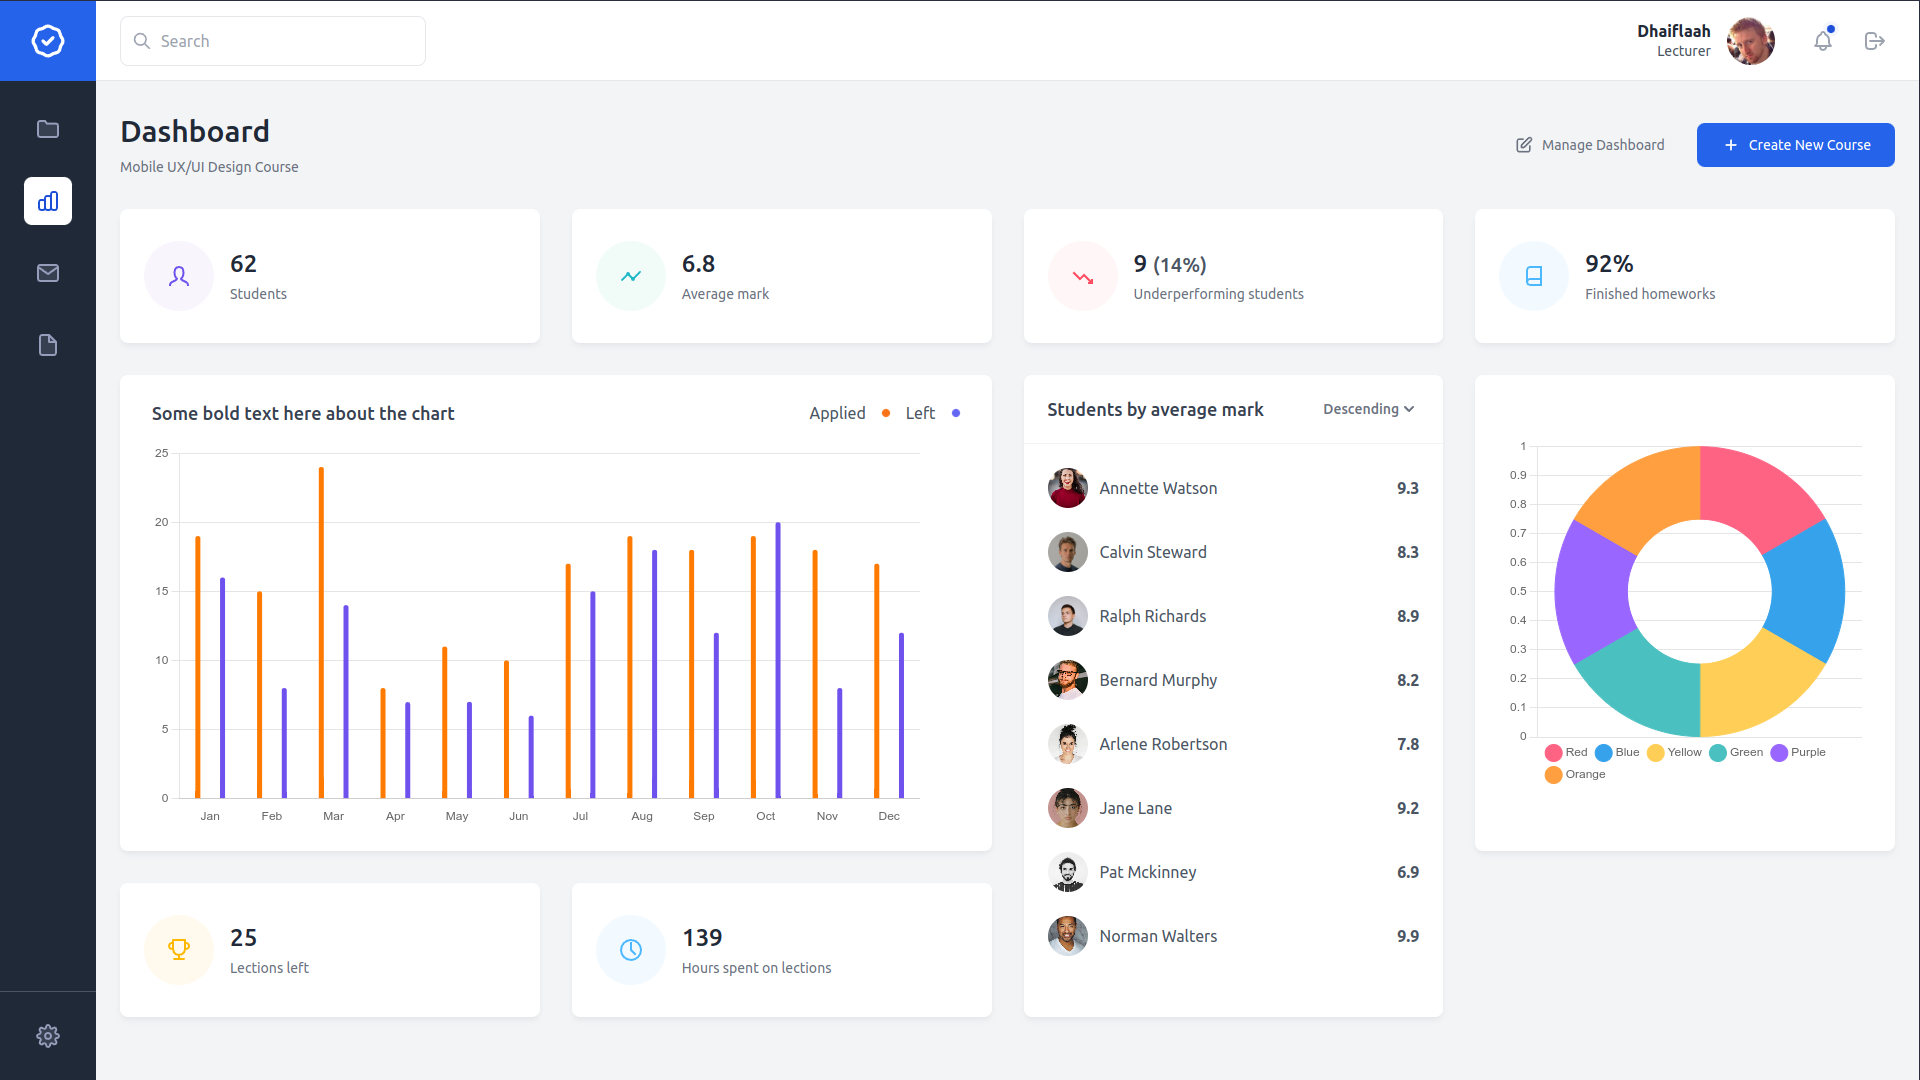Click the Manage Dashboard link
Image resolution: width=1920 pixels, height=1080 pixels.
tap(1590, 145)
